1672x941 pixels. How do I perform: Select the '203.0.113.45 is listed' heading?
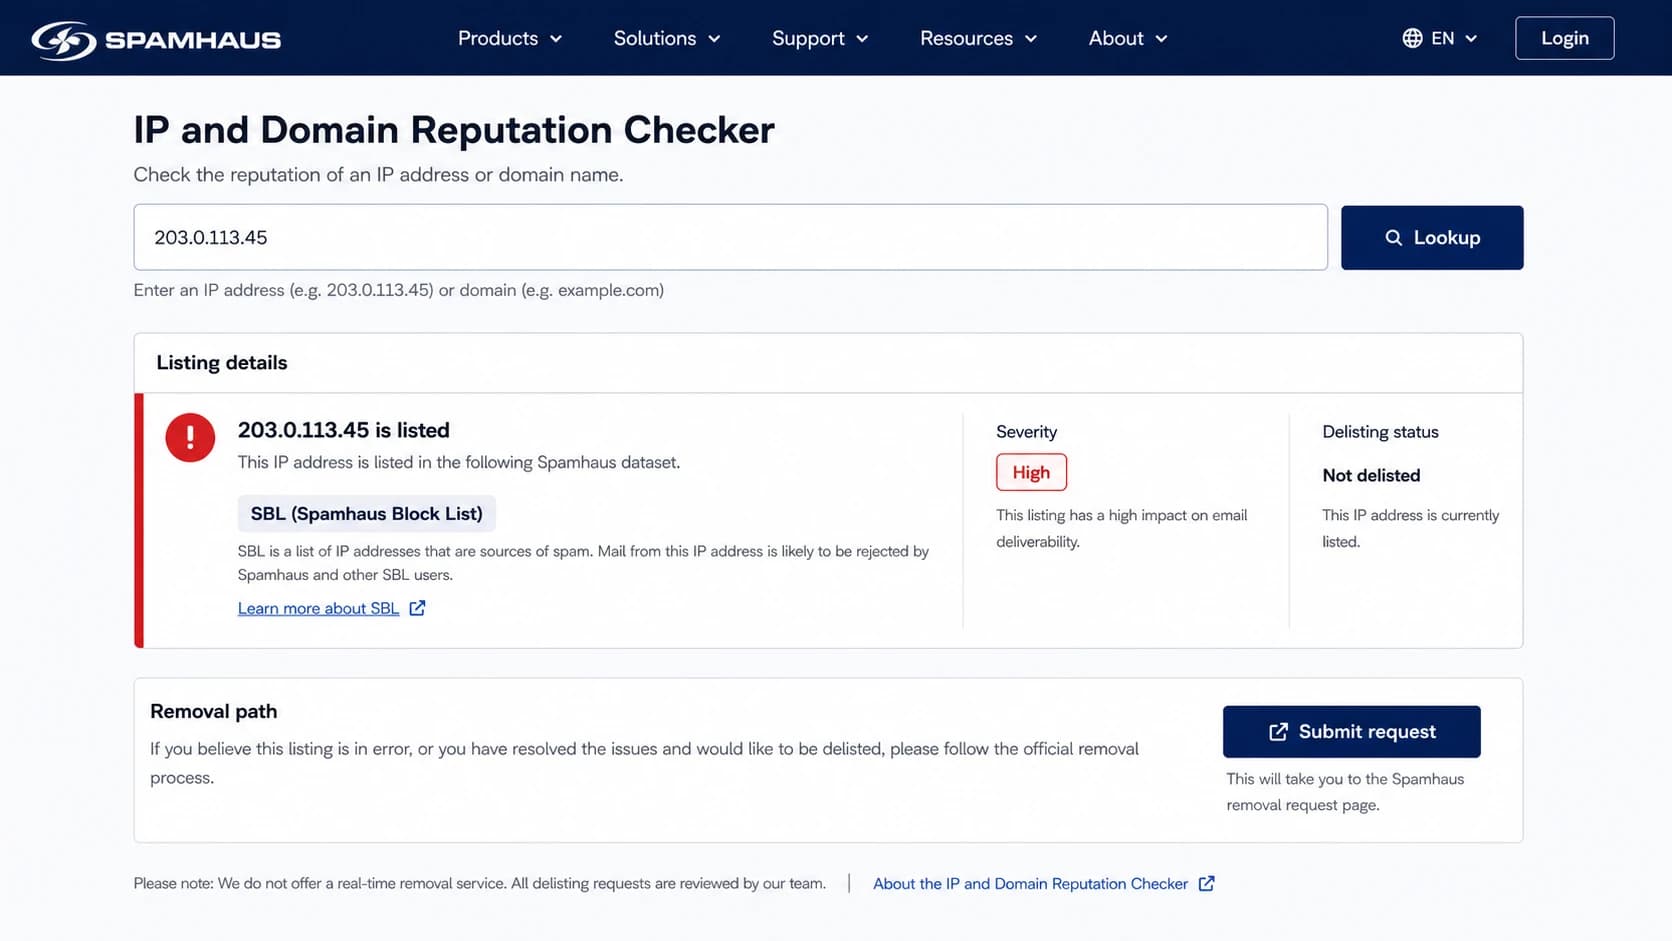(x=343, y=430)
